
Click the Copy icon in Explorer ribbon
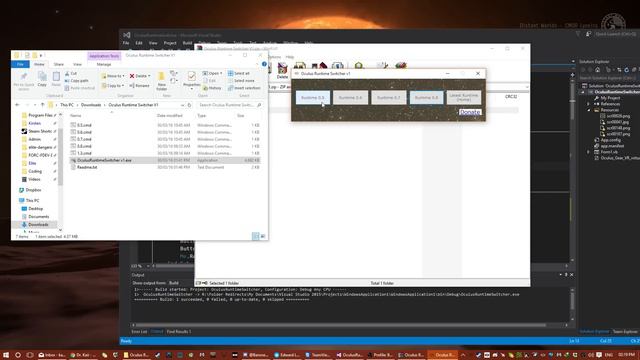(42, 79)
